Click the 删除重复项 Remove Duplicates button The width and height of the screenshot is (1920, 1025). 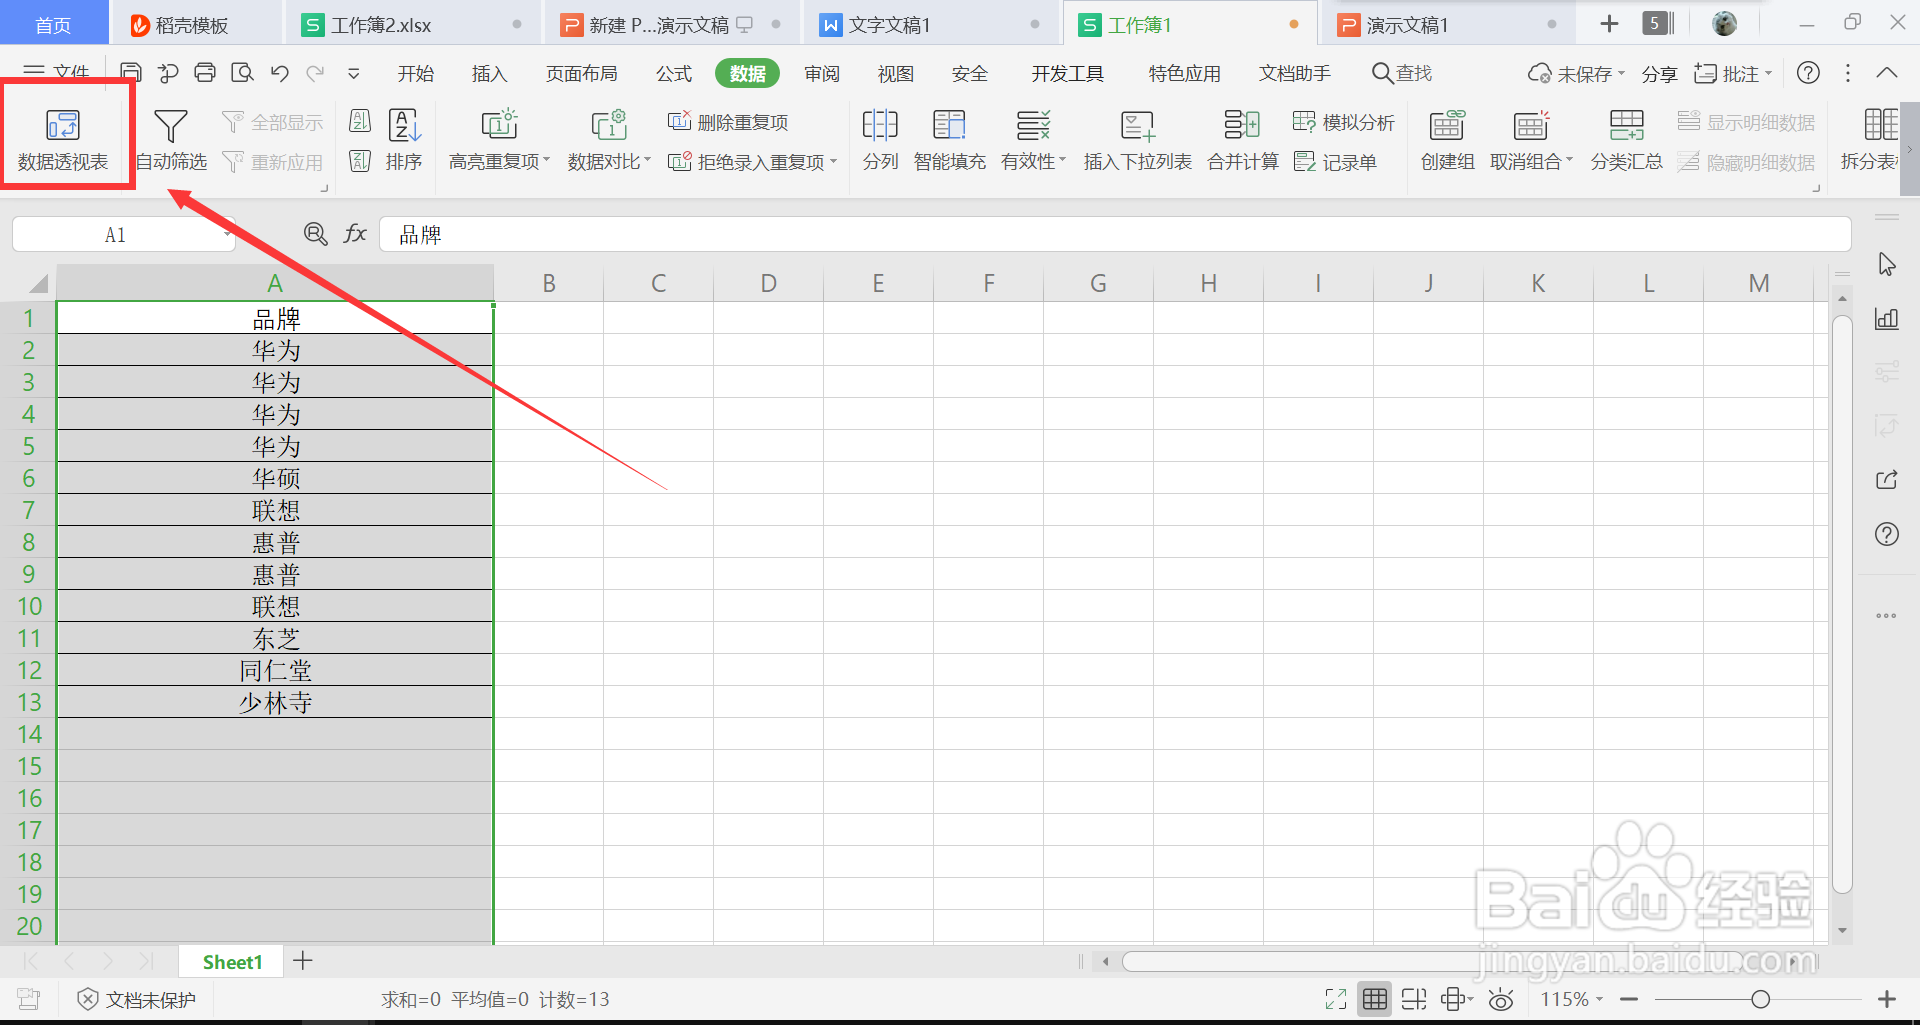click(728, 121)
